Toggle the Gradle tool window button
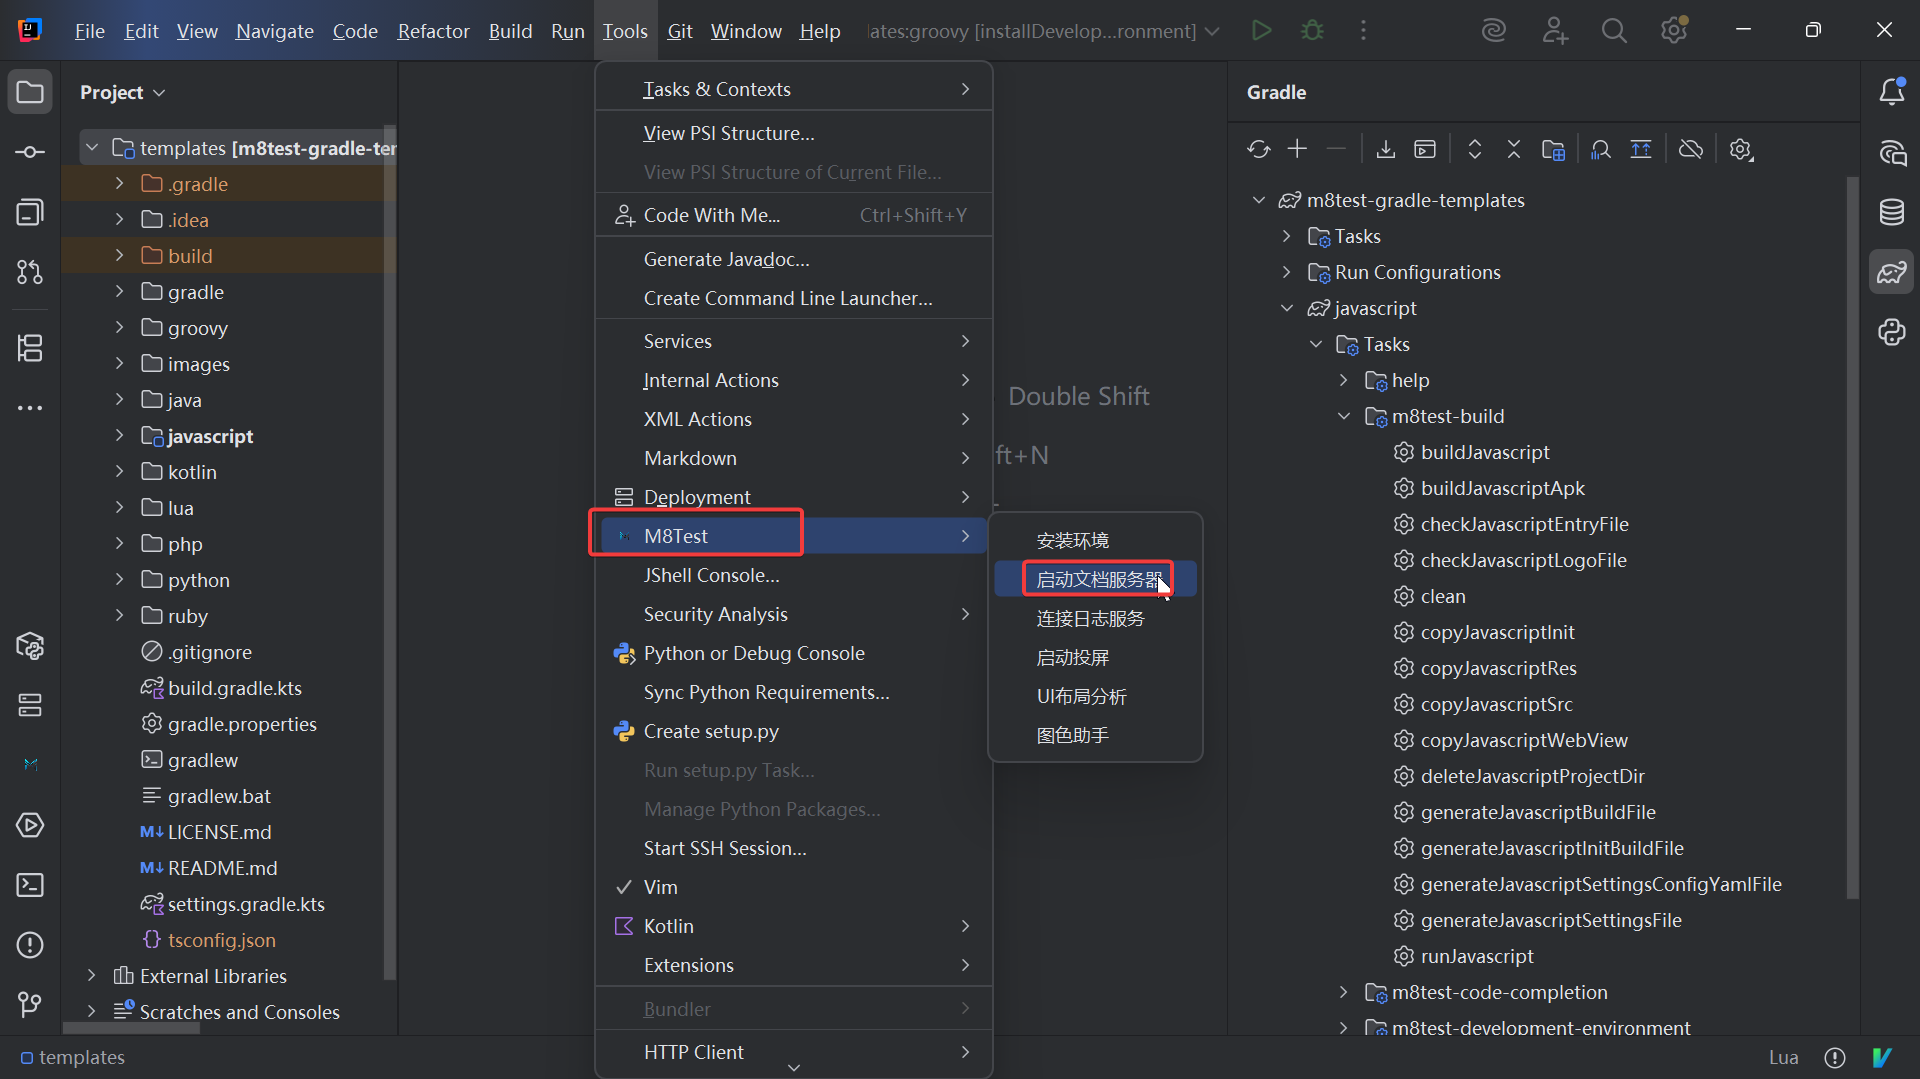The image size is (1920, 1079). coord(1891,272)
